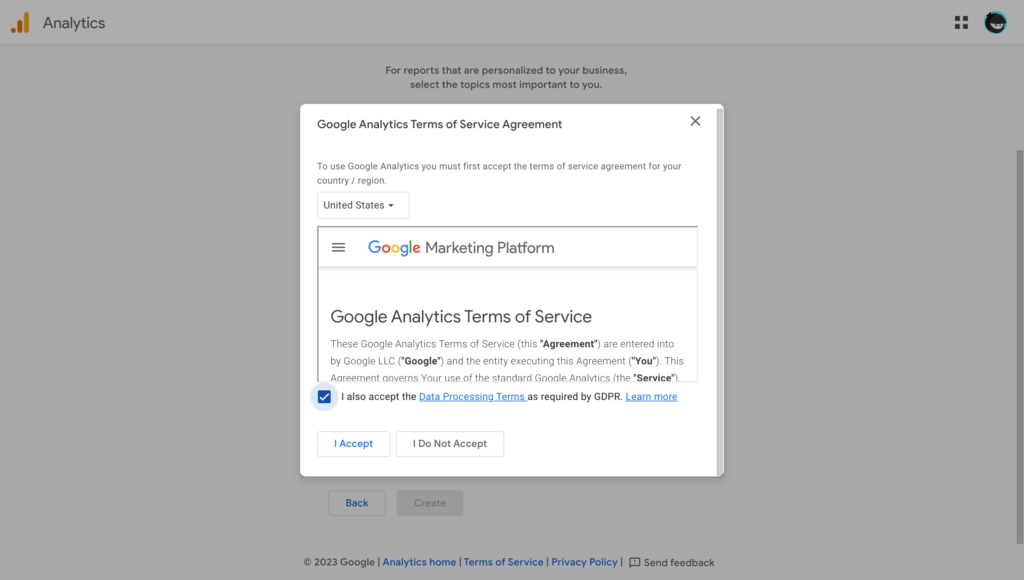
Task: Uncheck the Data Processing Terms acceptance checkbox
Action: [324, 396]
